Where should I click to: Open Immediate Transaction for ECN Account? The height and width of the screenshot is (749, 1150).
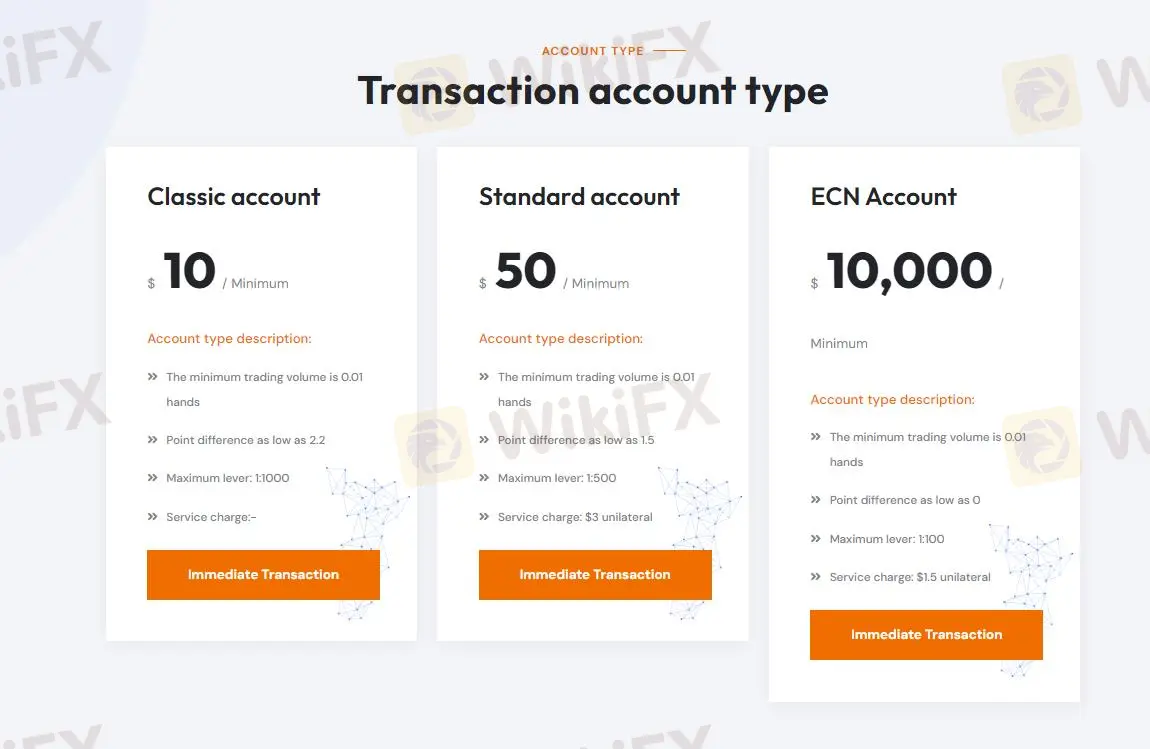coord(926,635)
